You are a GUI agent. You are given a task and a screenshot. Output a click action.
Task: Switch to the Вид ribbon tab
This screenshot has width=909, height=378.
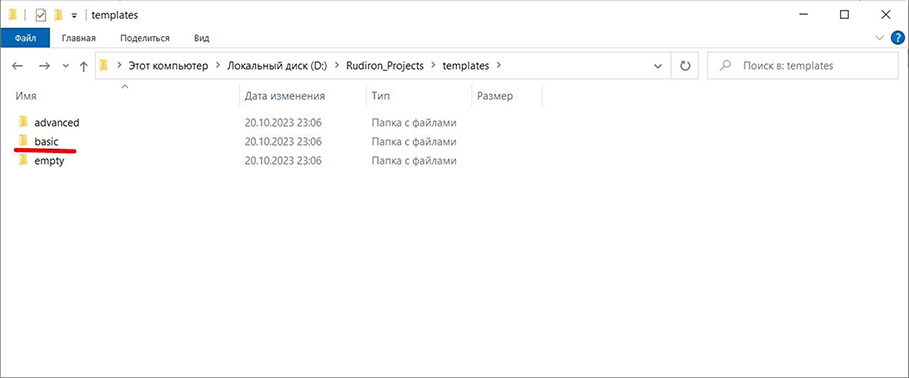point(202,38)
